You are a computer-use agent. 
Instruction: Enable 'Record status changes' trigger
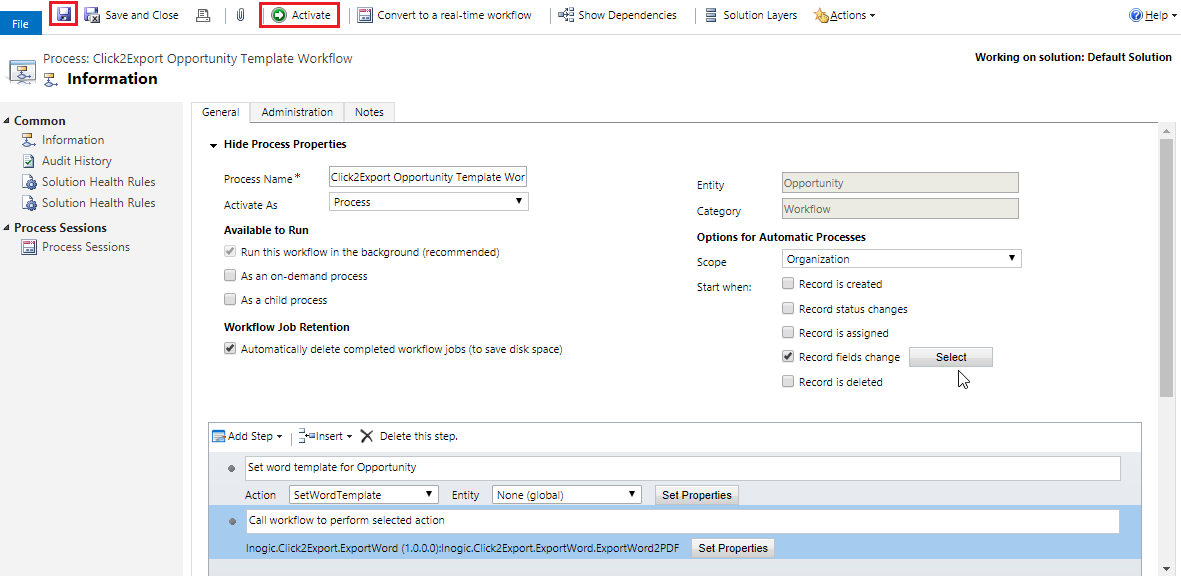coord(788,309)
